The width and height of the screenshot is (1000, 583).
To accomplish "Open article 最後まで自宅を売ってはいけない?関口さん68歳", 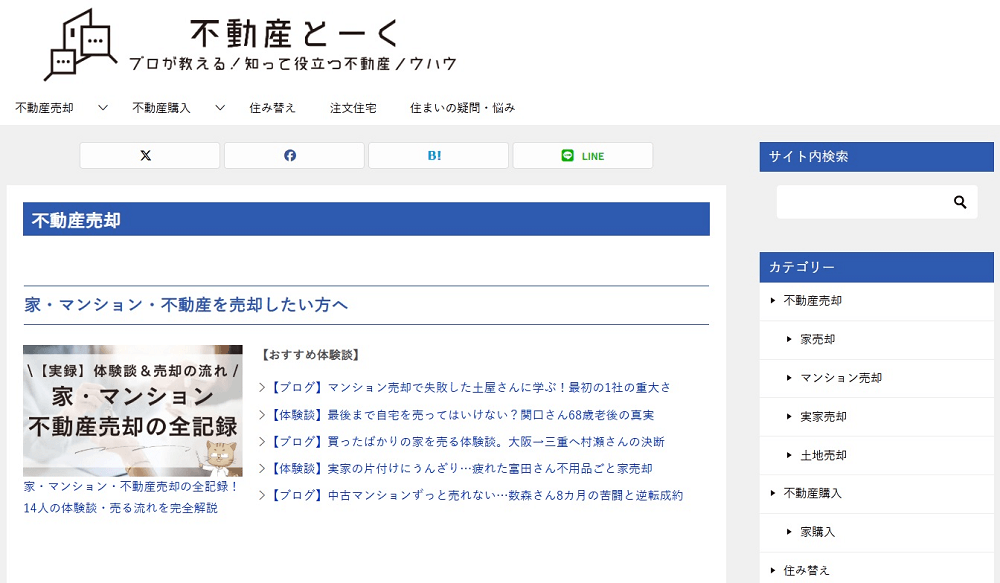I will [x=462, y=415].
